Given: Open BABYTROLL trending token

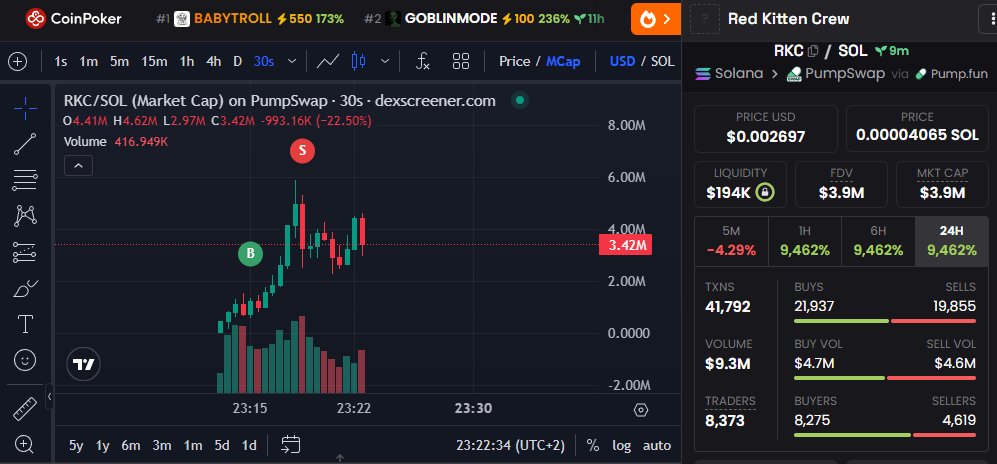Looking at the screenshot, I should (x=250, y=18).
